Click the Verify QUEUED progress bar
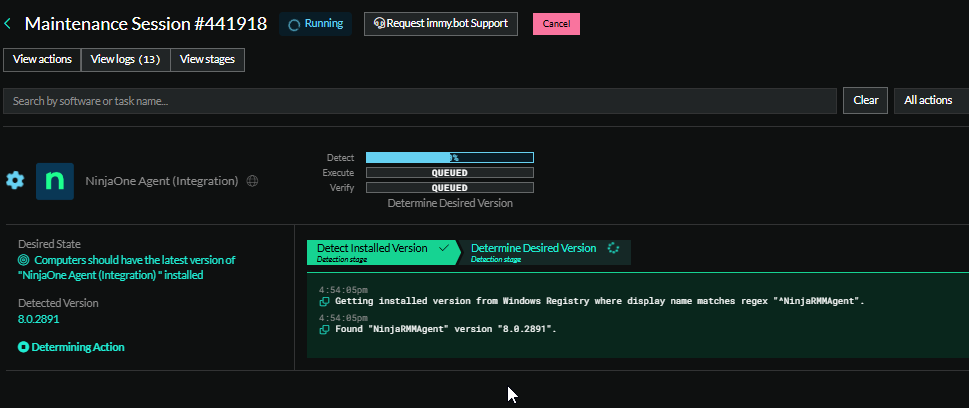The height and width of the screenshot is (408, 969). pos(450,187)
